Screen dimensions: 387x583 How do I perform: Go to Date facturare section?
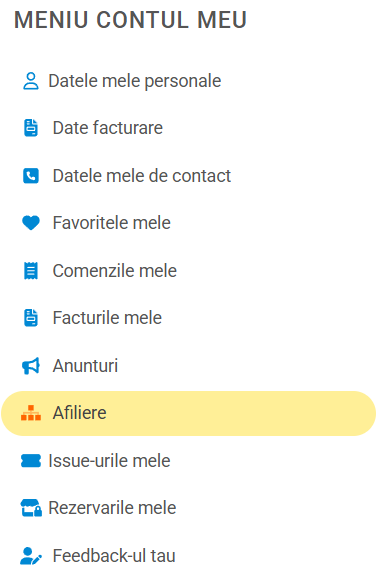click(x=108, y=128)
